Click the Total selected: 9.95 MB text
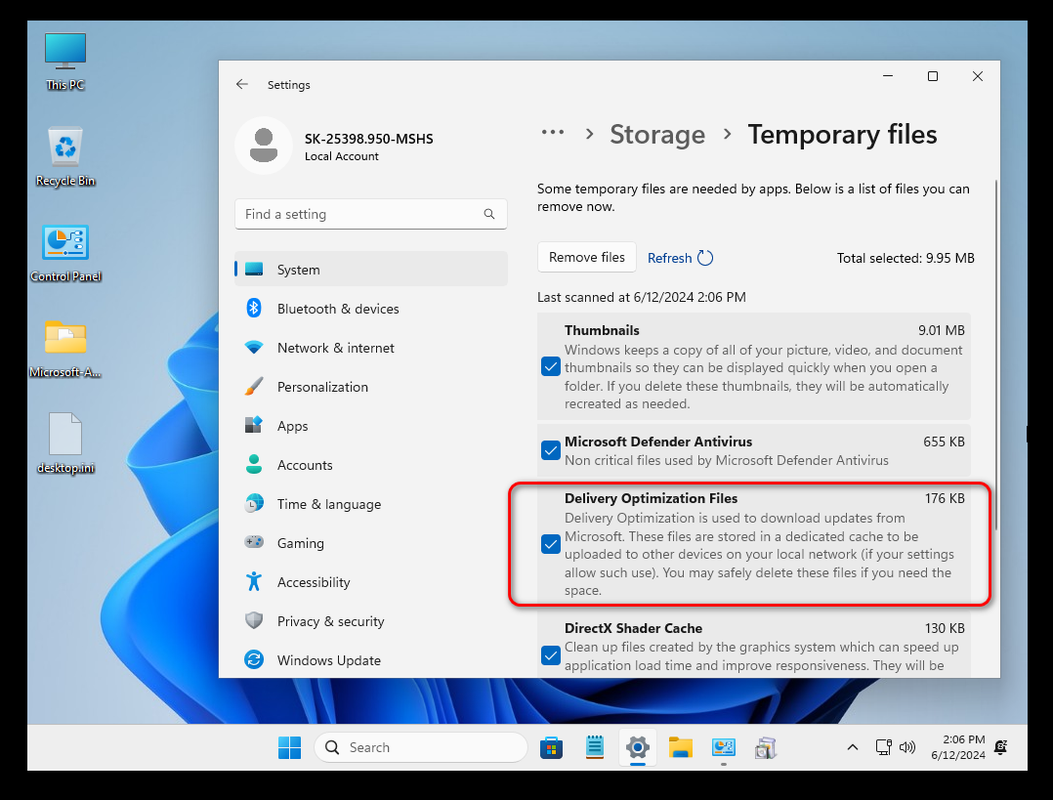This screenshot has height=800, width=1053. [905, 258]
